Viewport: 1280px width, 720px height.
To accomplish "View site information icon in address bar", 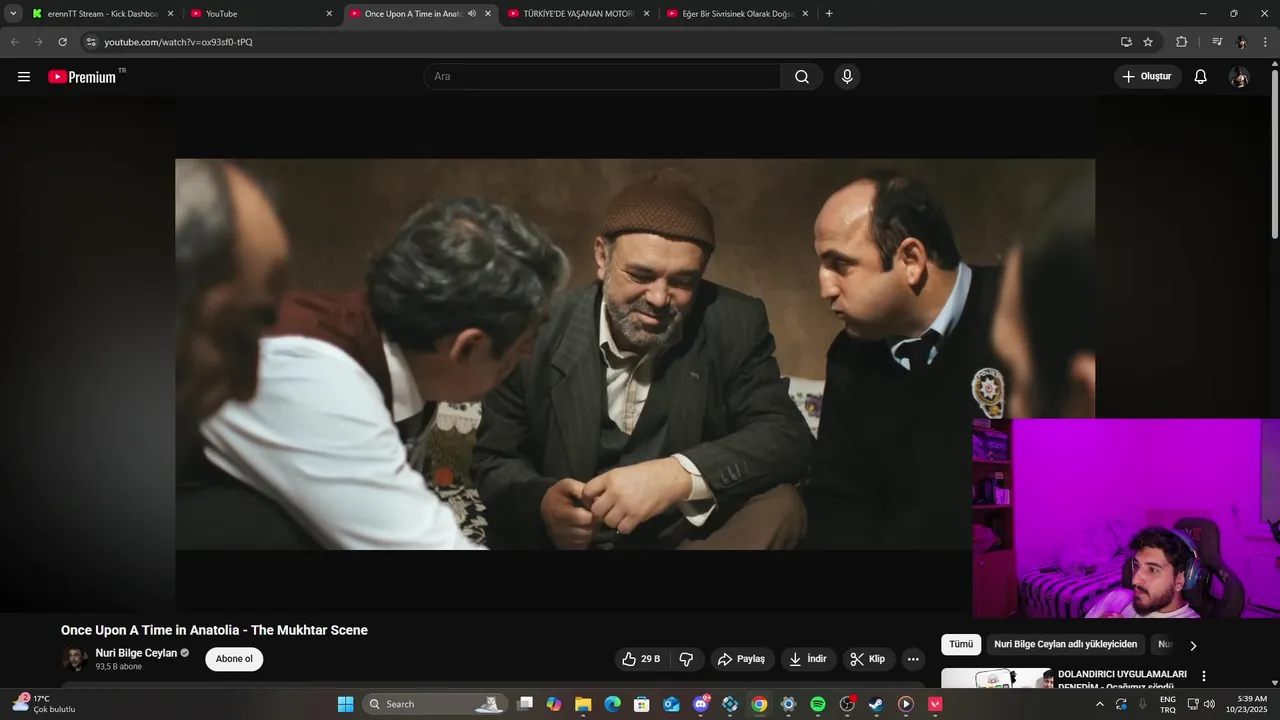I will pyautogui.click(x=90, y=42).
